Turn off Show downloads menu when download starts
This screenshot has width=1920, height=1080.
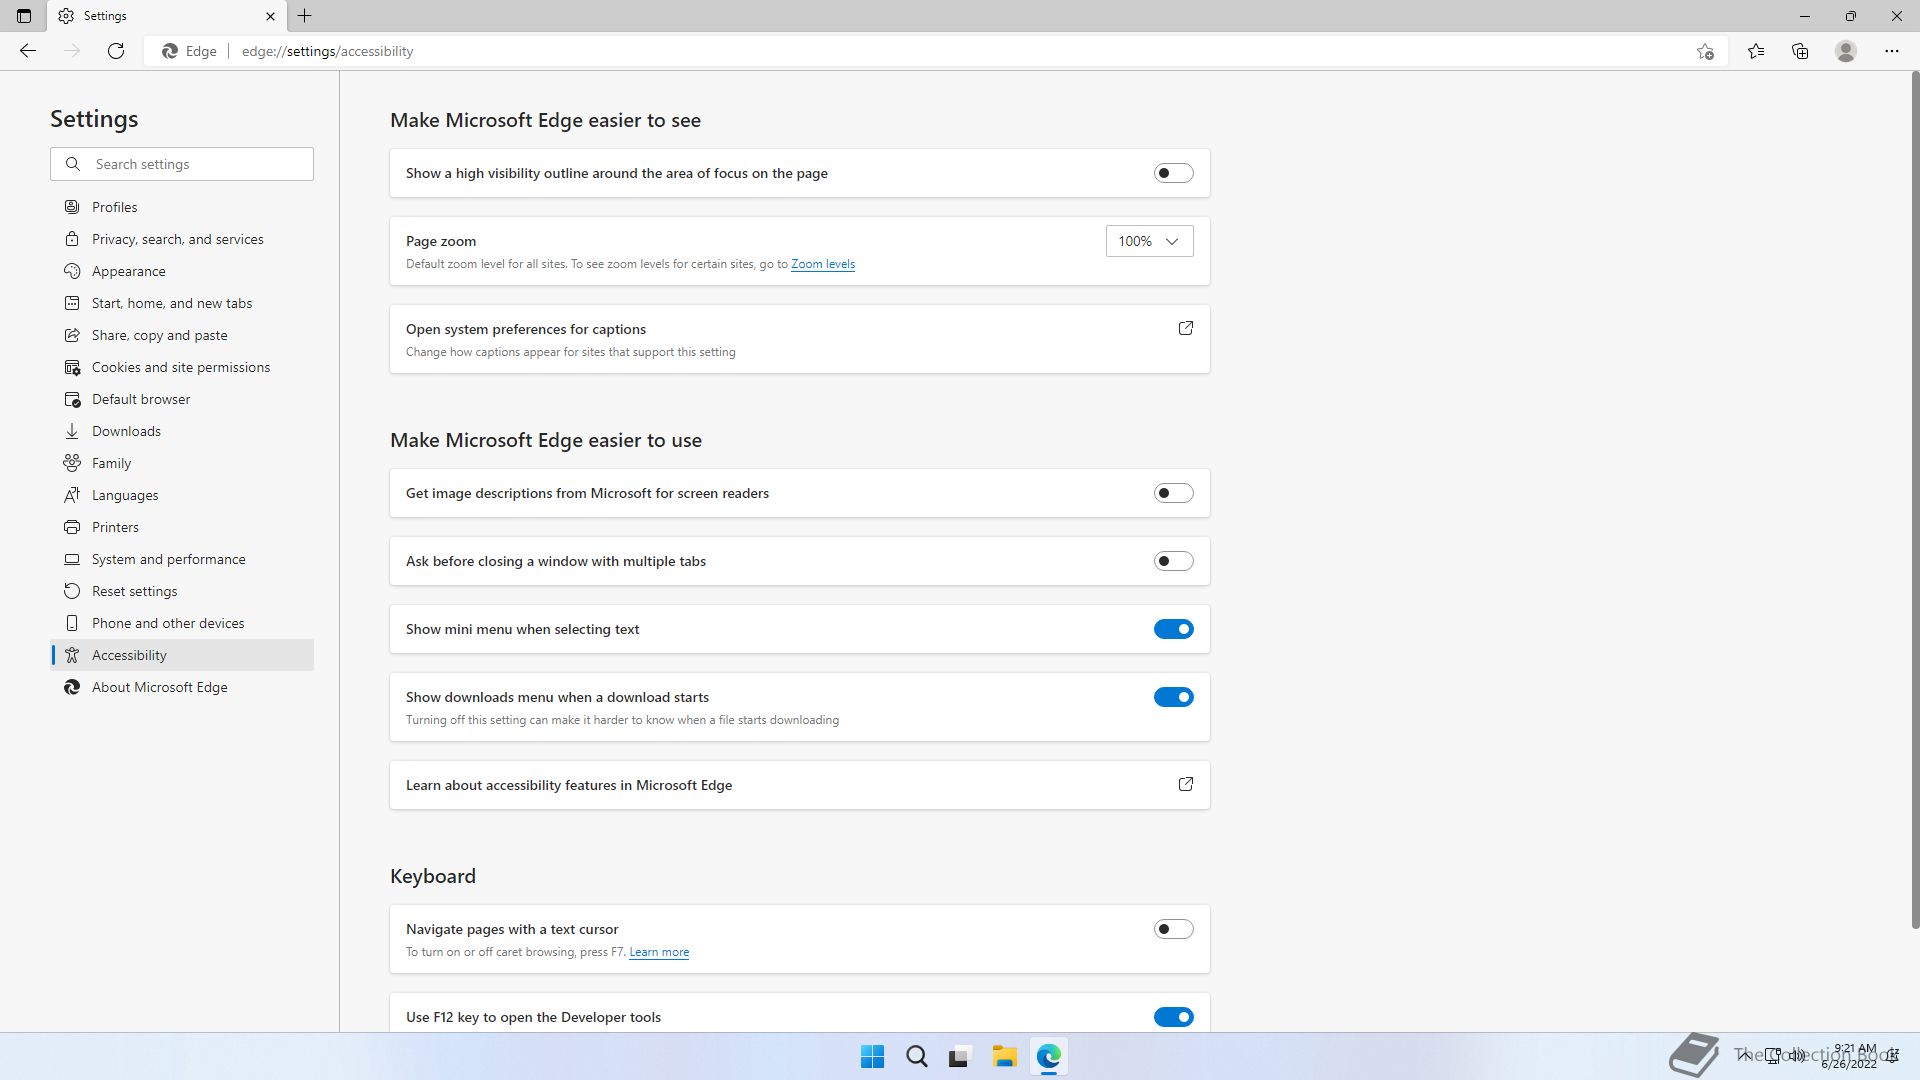coord(1173,697)
